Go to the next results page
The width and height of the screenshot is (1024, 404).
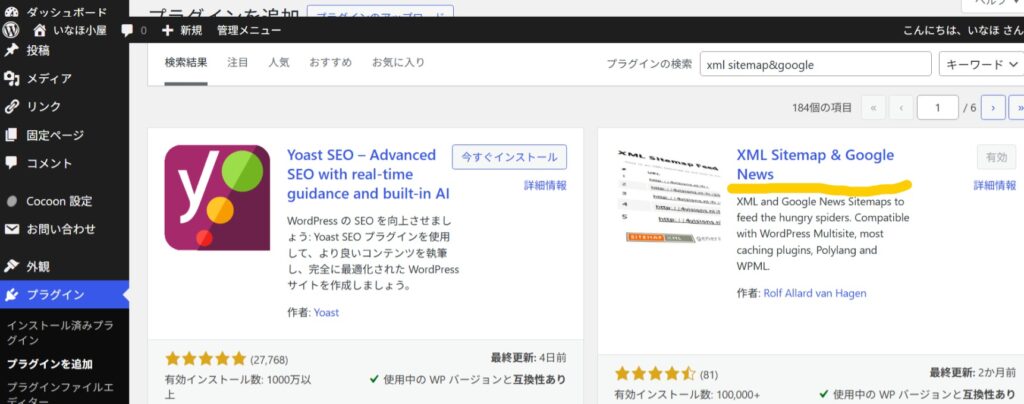(993, 108)
